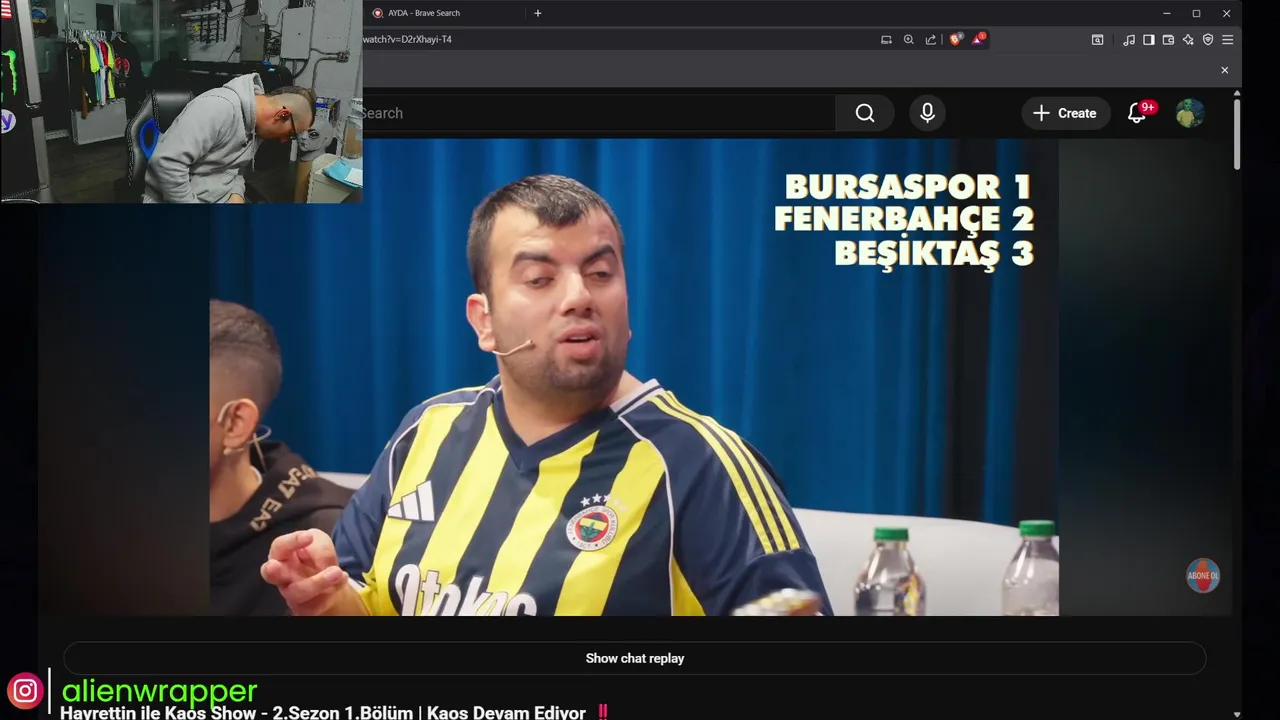The height and width of the screenshot is (720, 1280).
Task: Toggle the Brave sidebar panel icon
Action: coord(1148,39)
